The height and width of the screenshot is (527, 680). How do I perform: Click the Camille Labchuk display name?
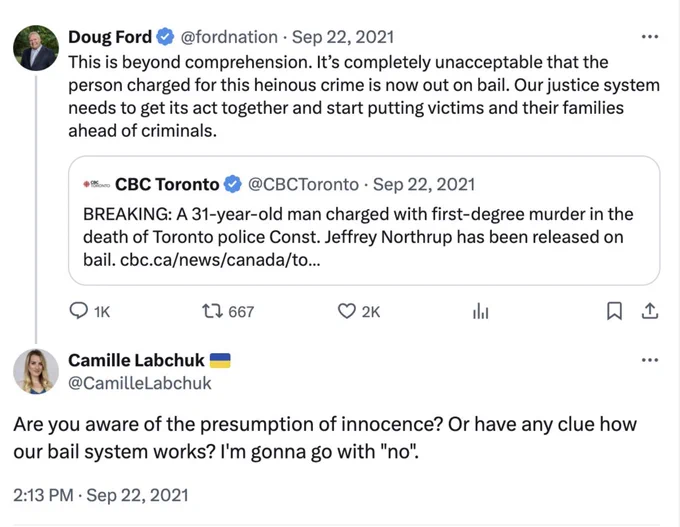point(136,360)
